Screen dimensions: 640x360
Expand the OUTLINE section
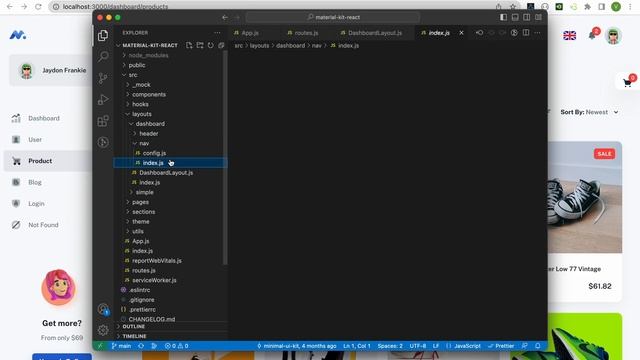pyautogui.click(x=170, y=327)
